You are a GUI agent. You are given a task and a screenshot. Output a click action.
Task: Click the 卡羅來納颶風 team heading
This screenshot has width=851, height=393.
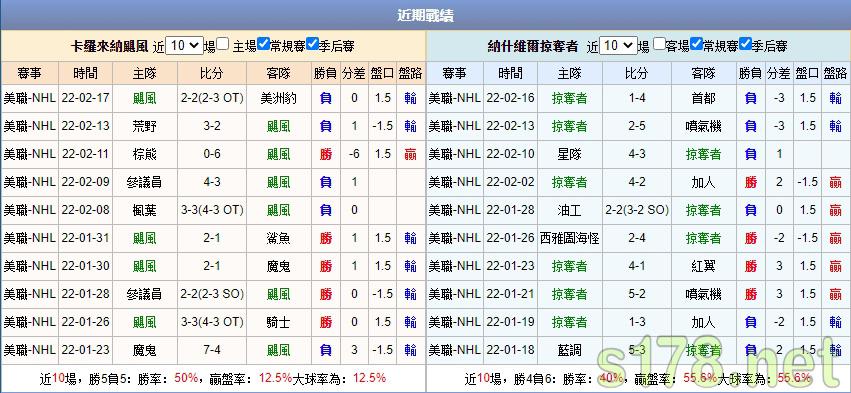[109, 46]
